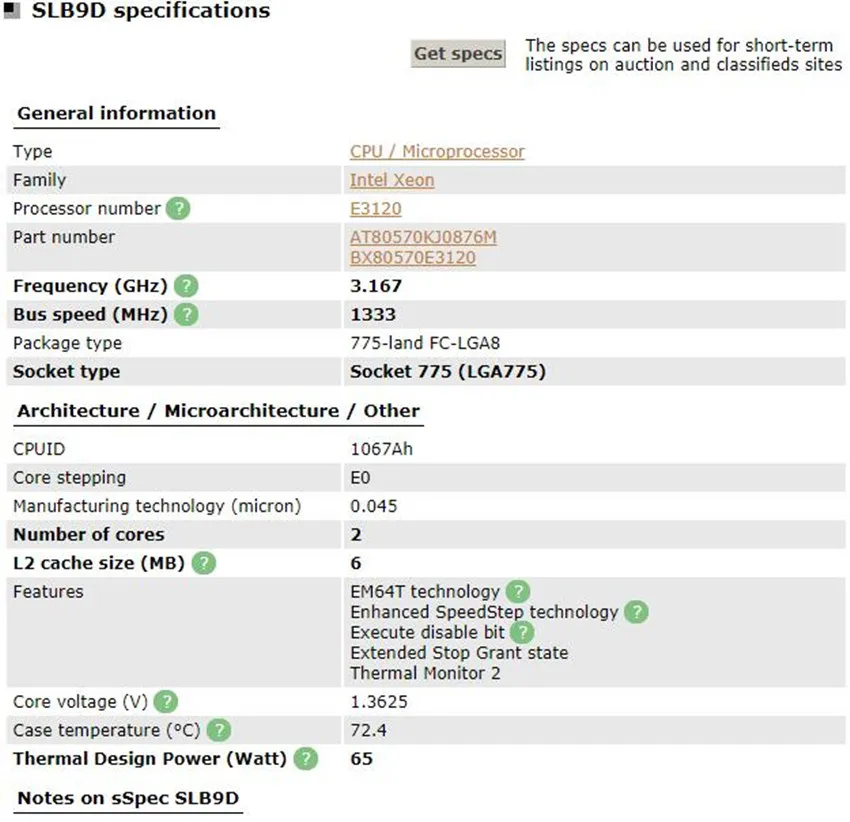The width and height of the screenshot is (850, 822).
Task: Select the frequency value 3.167
Action: point(376,286)
